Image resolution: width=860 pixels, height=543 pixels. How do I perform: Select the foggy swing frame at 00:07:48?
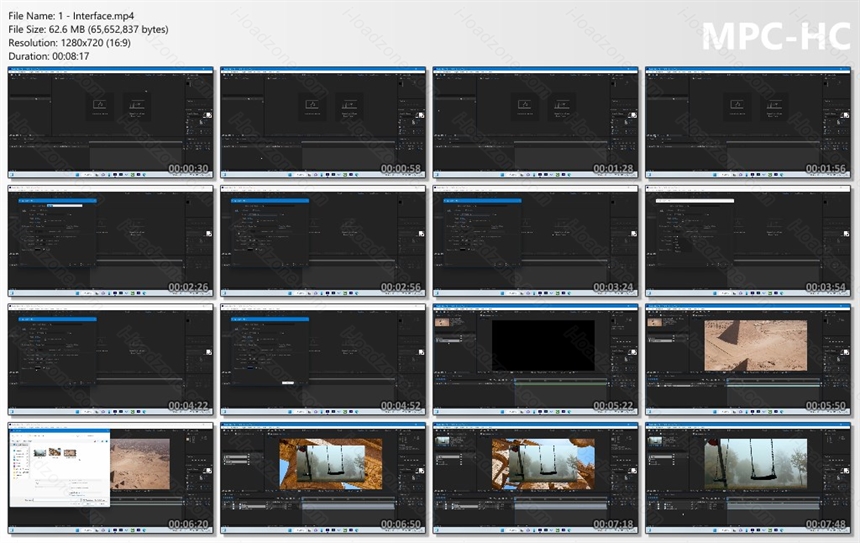pos(748,478)
